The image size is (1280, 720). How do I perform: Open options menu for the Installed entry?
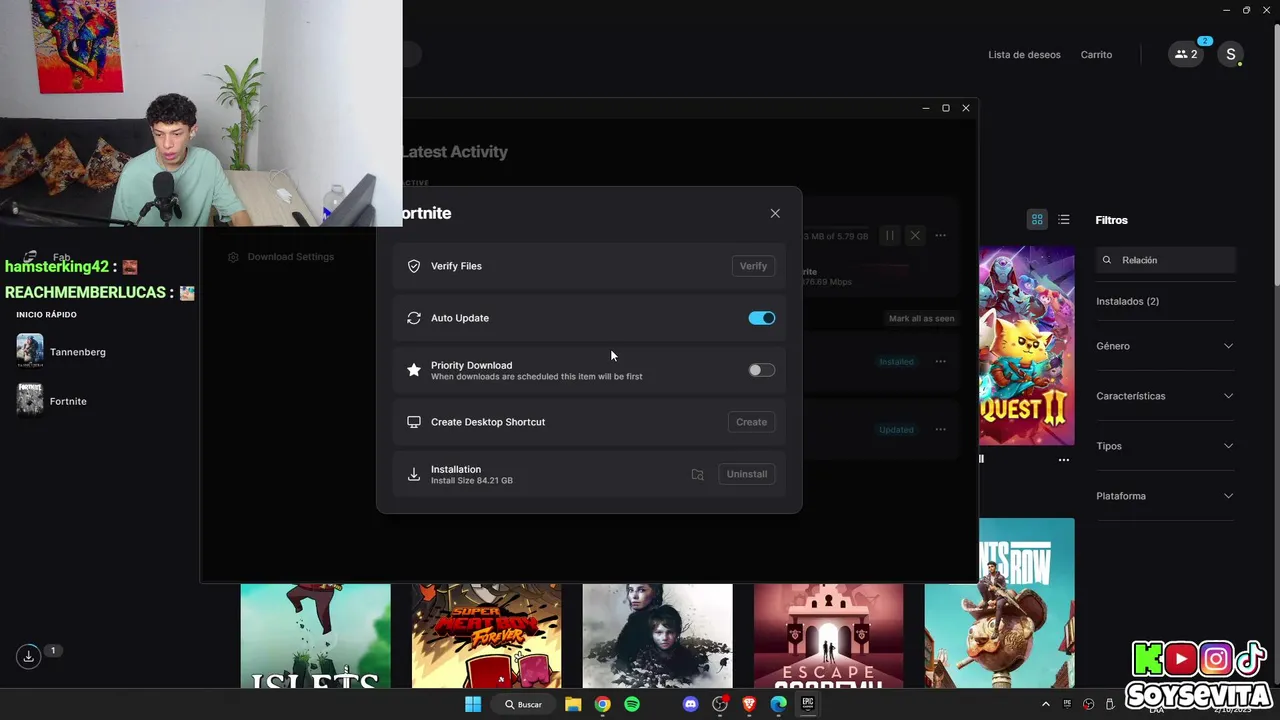pos(941,361)
